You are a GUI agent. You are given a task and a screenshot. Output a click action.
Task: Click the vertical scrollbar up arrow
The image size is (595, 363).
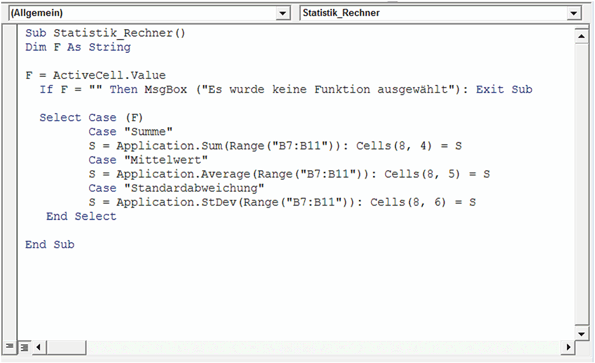[581, 36]
